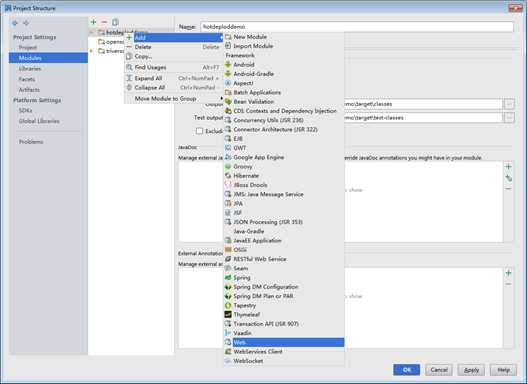Screen dimensions: 527x384
Task: Click the forward navigation arrow icon
Action: click(x=26, y=23)
